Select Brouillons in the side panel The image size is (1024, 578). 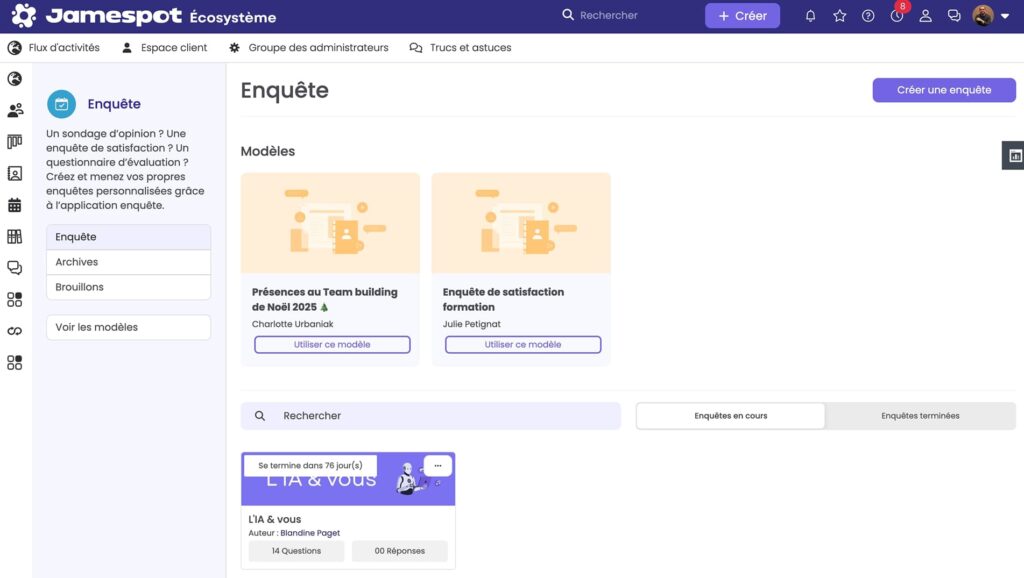tap(129, 287)
